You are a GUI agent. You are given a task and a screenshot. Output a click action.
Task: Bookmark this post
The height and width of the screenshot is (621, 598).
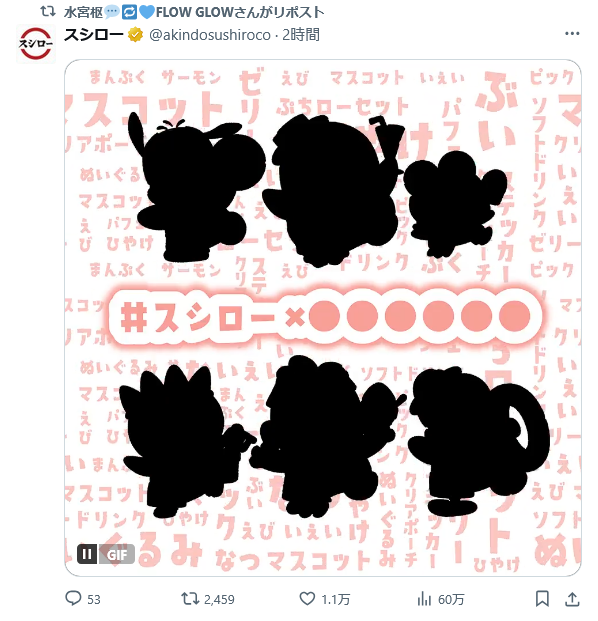click(542, 598)
